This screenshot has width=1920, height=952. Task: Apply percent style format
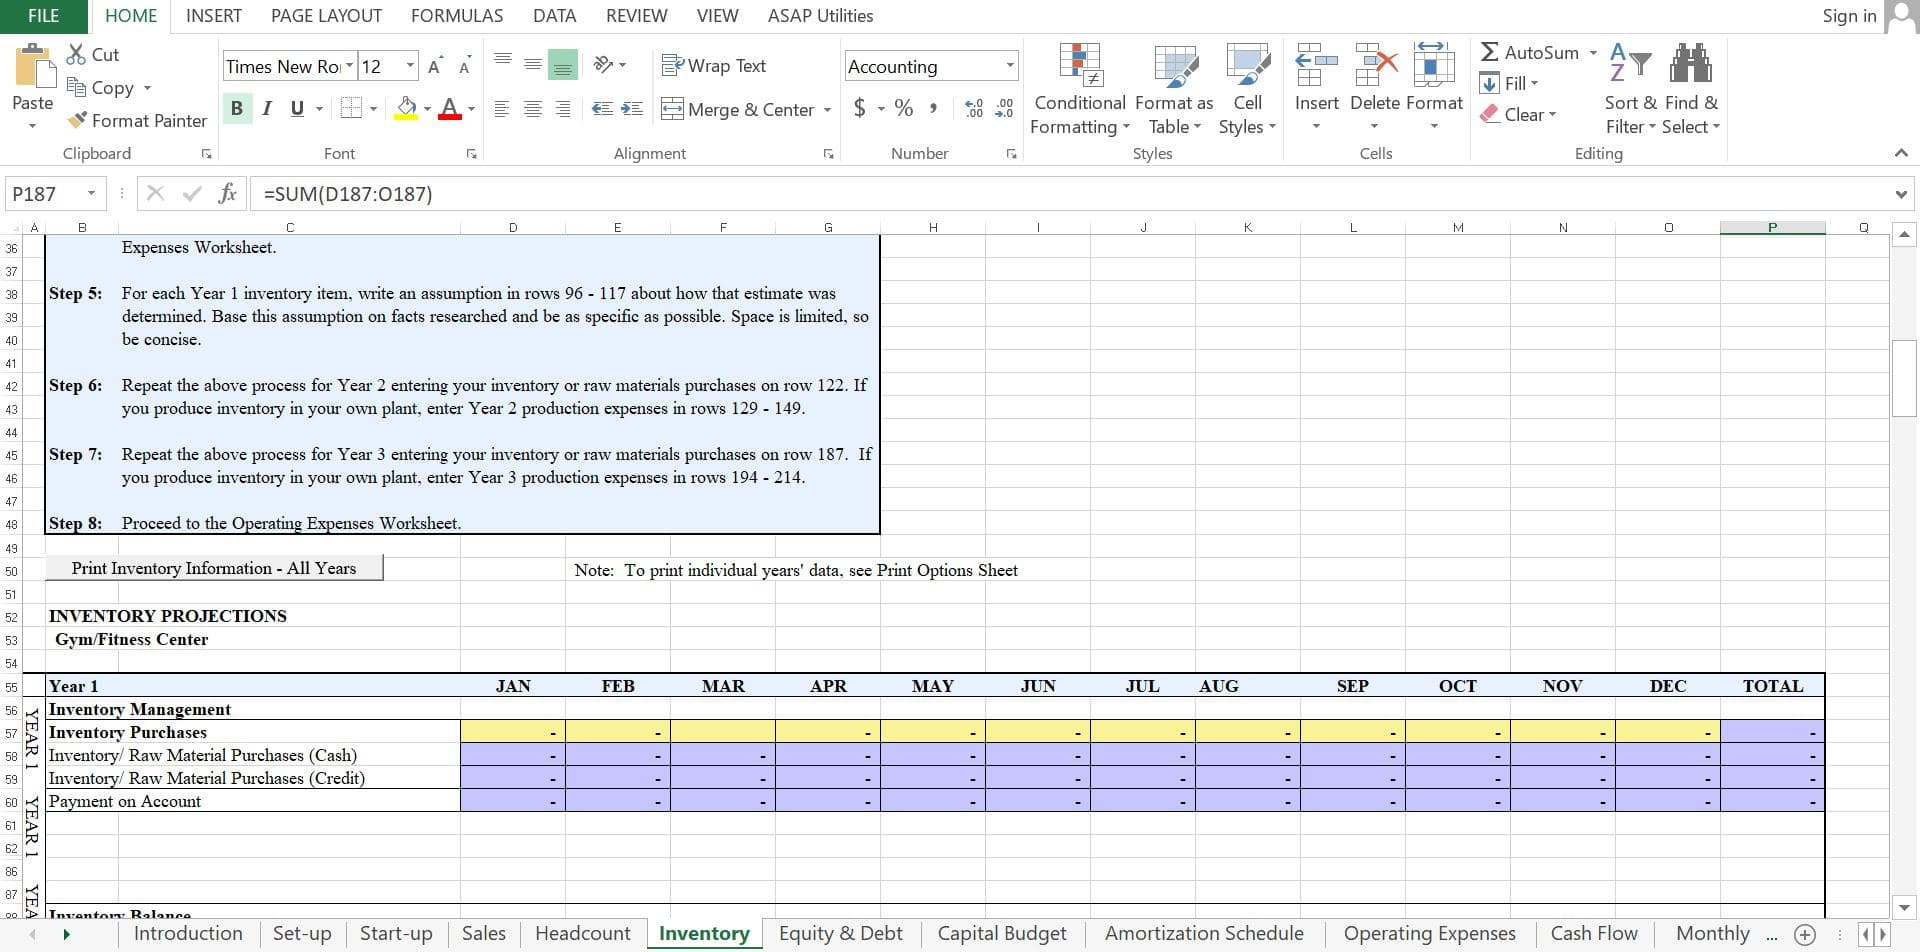904,108
